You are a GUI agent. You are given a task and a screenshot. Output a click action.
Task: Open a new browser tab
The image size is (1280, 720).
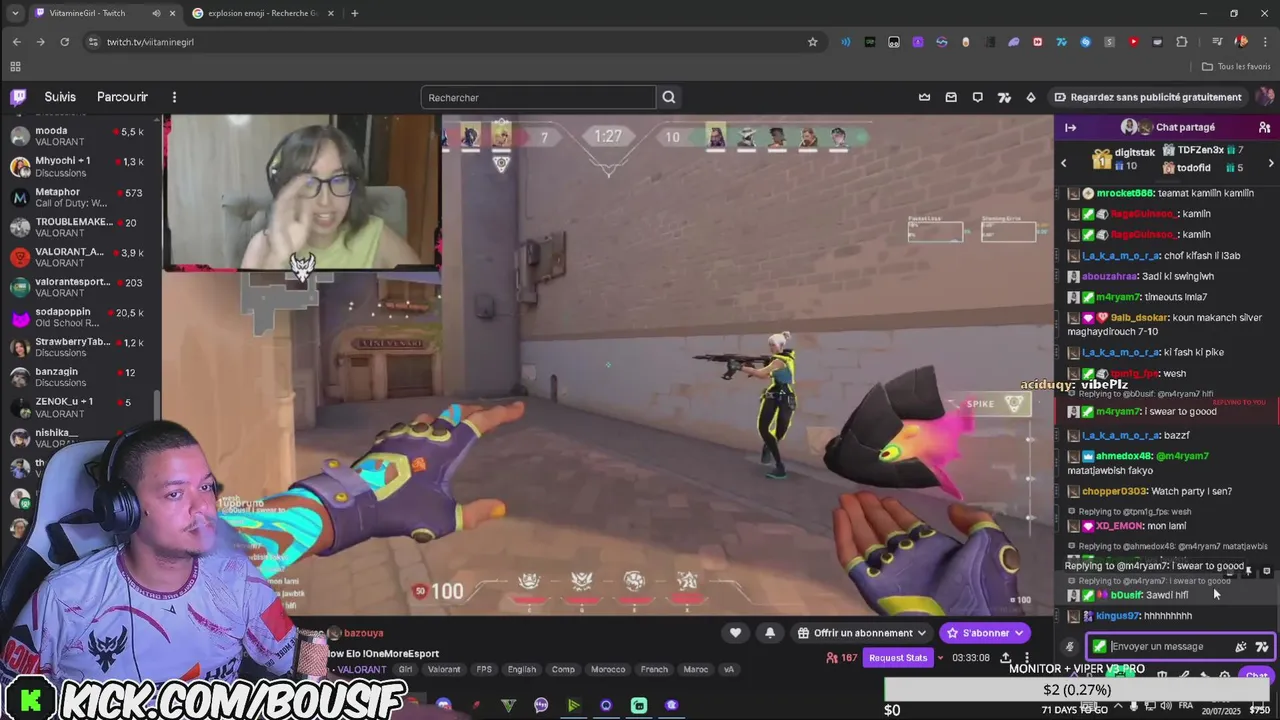(x=355, y=13)
